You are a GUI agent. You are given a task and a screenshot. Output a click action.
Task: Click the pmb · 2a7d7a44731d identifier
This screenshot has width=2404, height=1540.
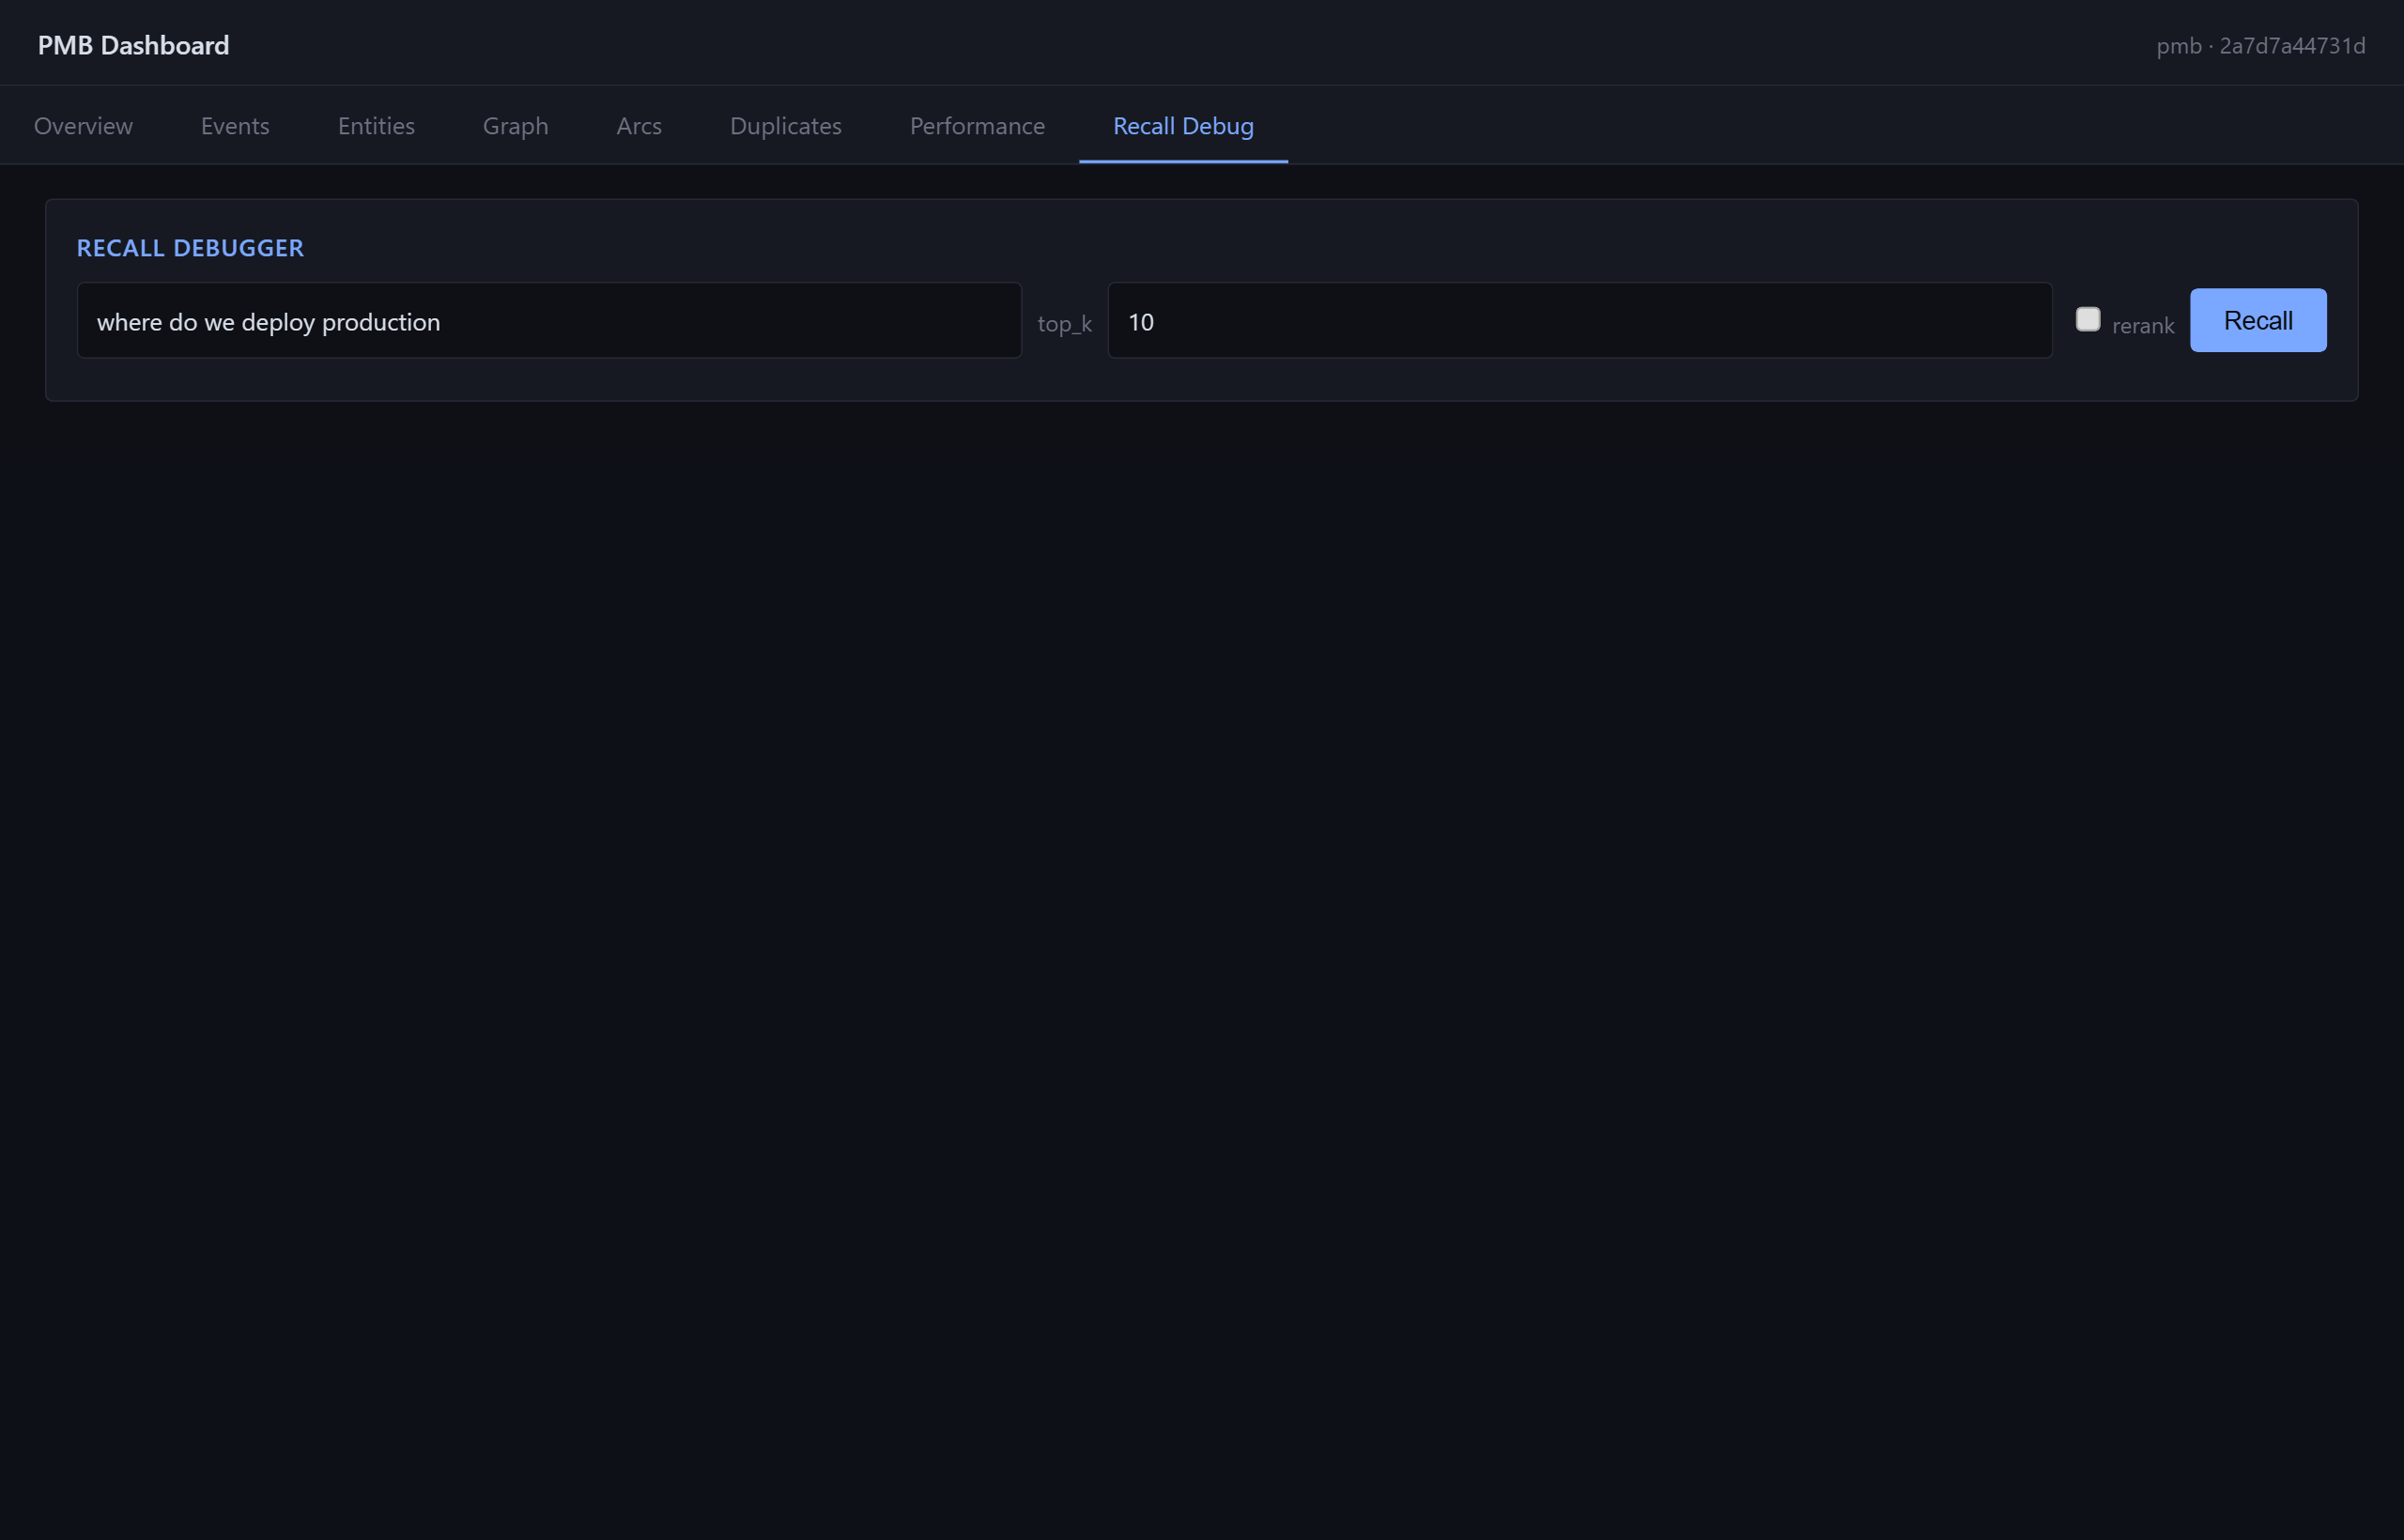click(2260, 46)
